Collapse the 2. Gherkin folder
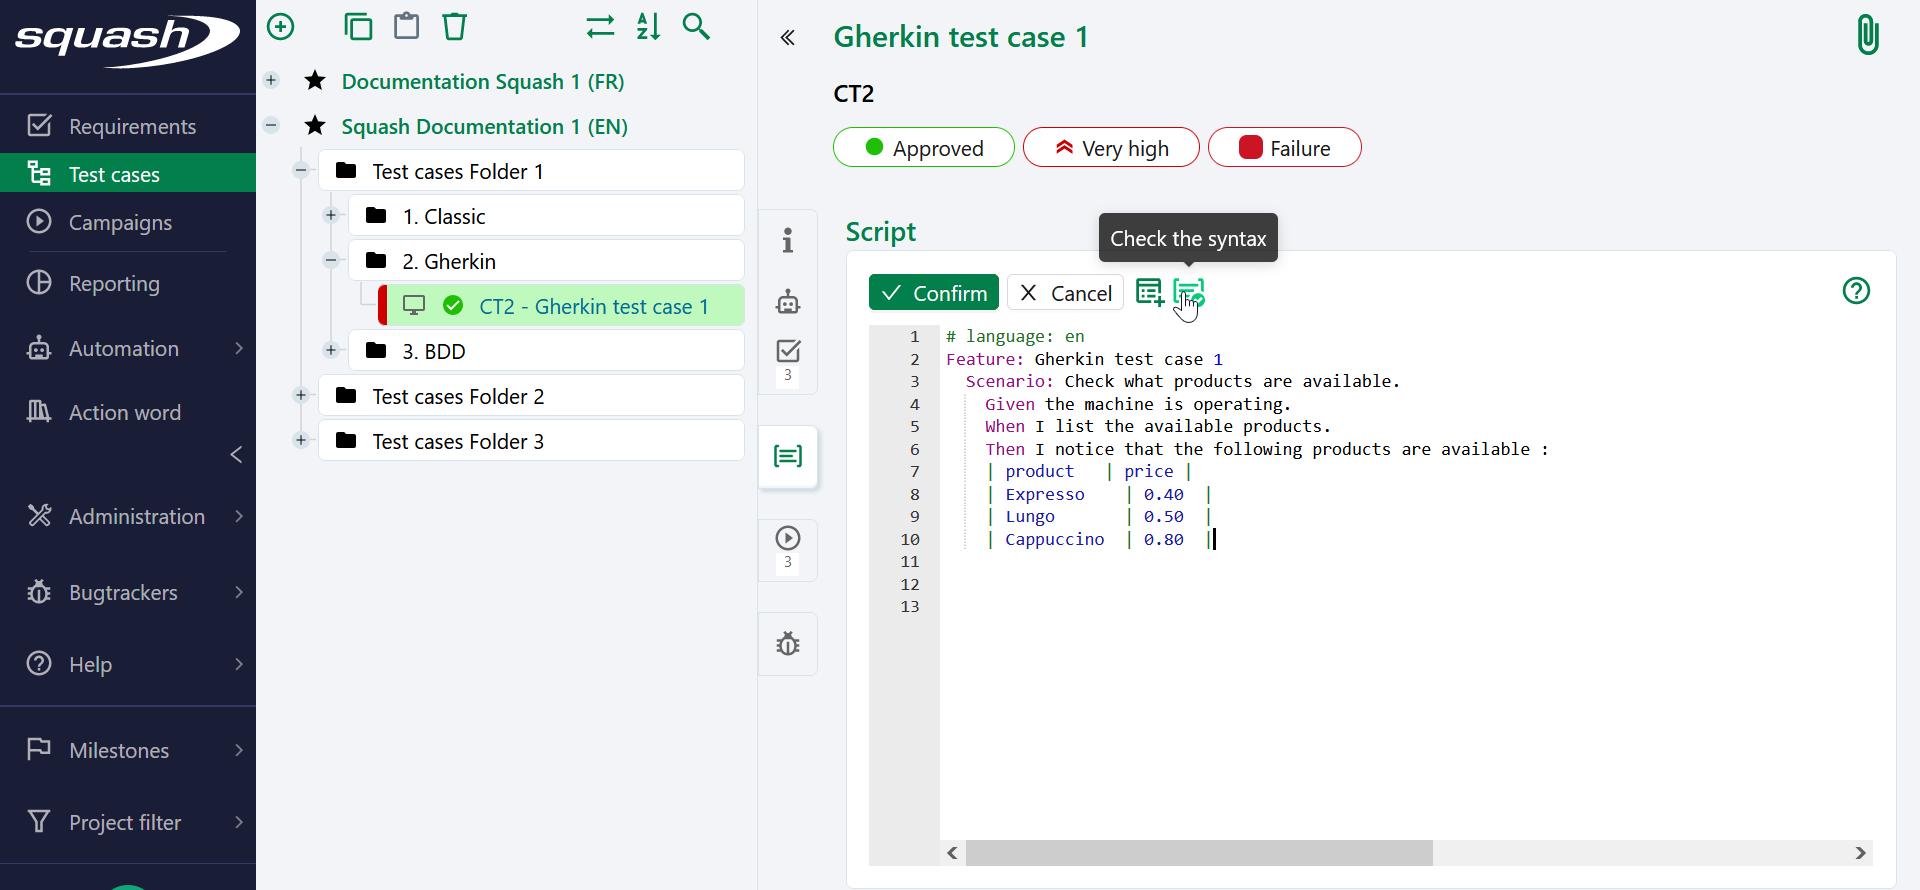1920x890 pixels. 331,261
